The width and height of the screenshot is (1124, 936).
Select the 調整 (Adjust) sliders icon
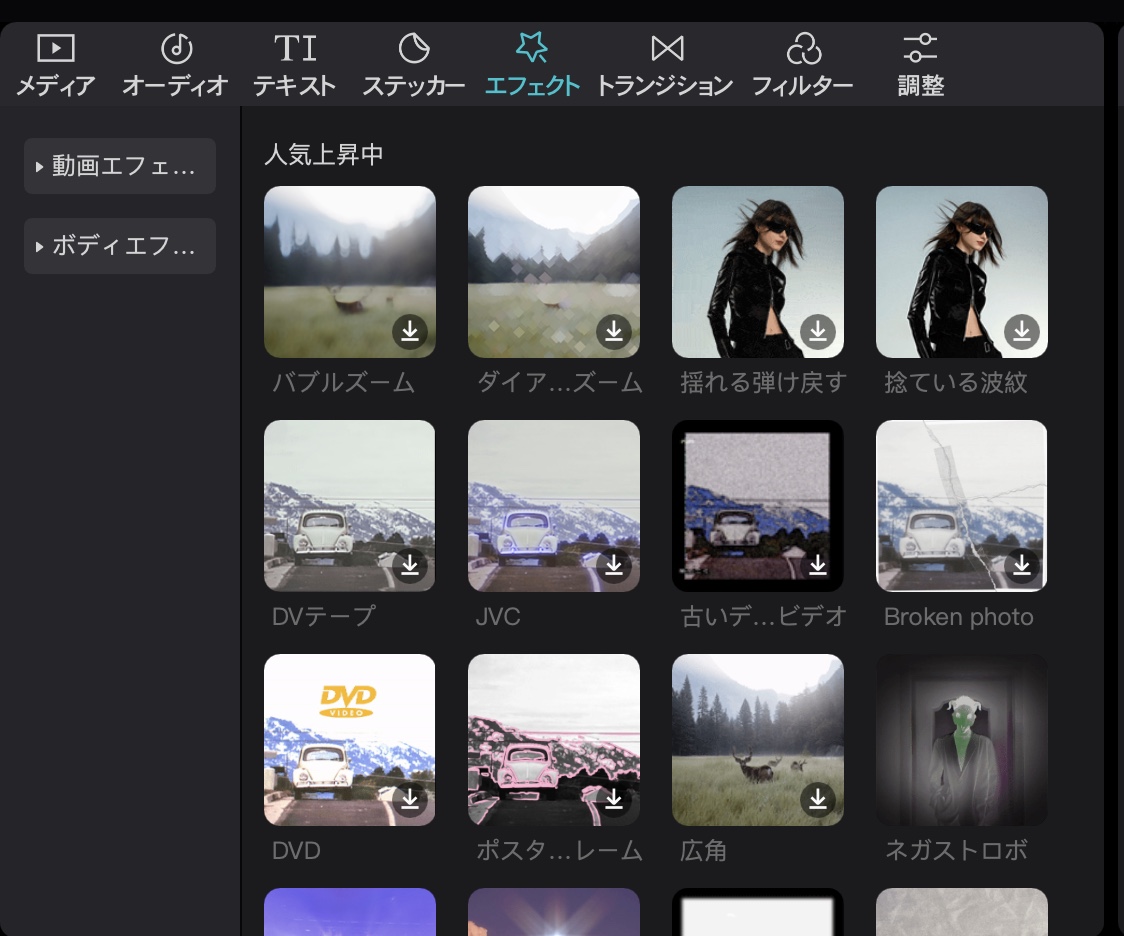pyautogui.click(x=919, y=62)
